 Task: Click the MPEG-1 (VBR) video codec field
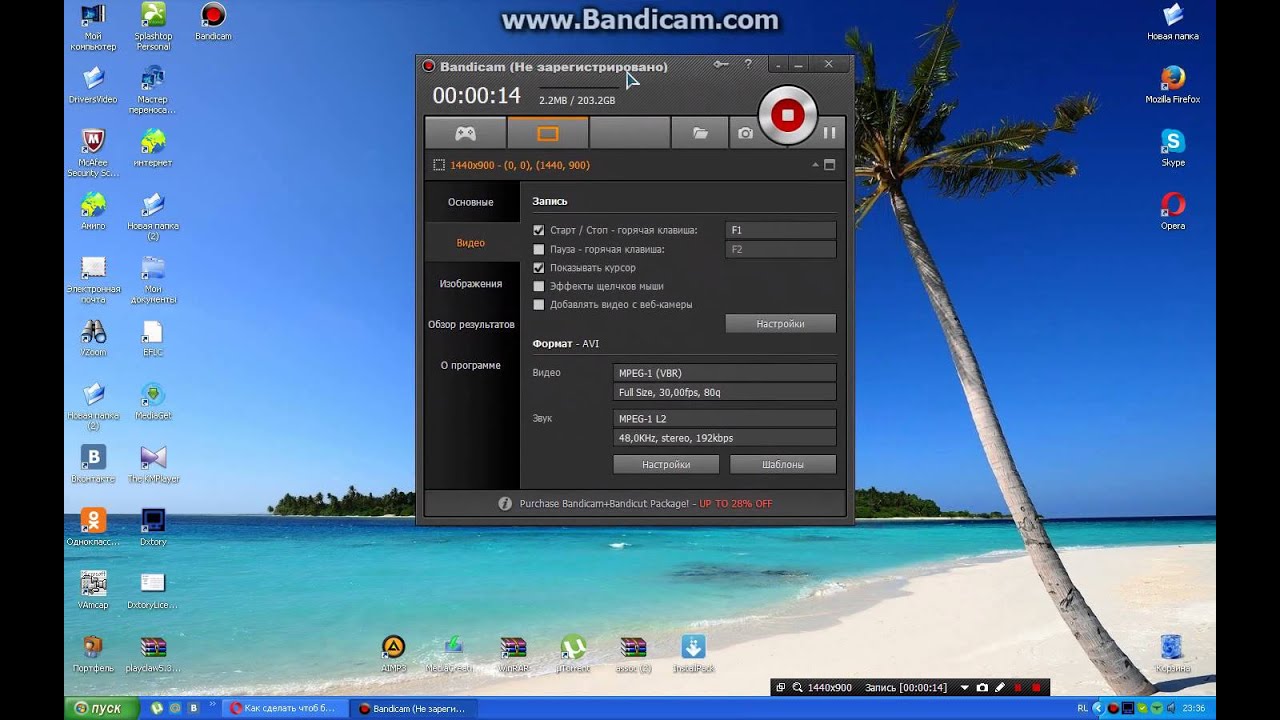724,373
